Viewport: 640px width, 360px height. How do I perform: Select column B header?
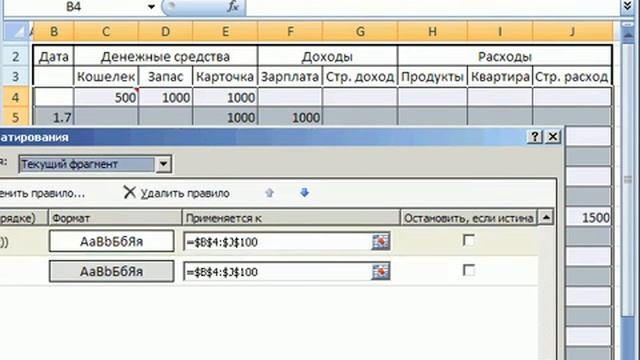[x=54, y=31]
